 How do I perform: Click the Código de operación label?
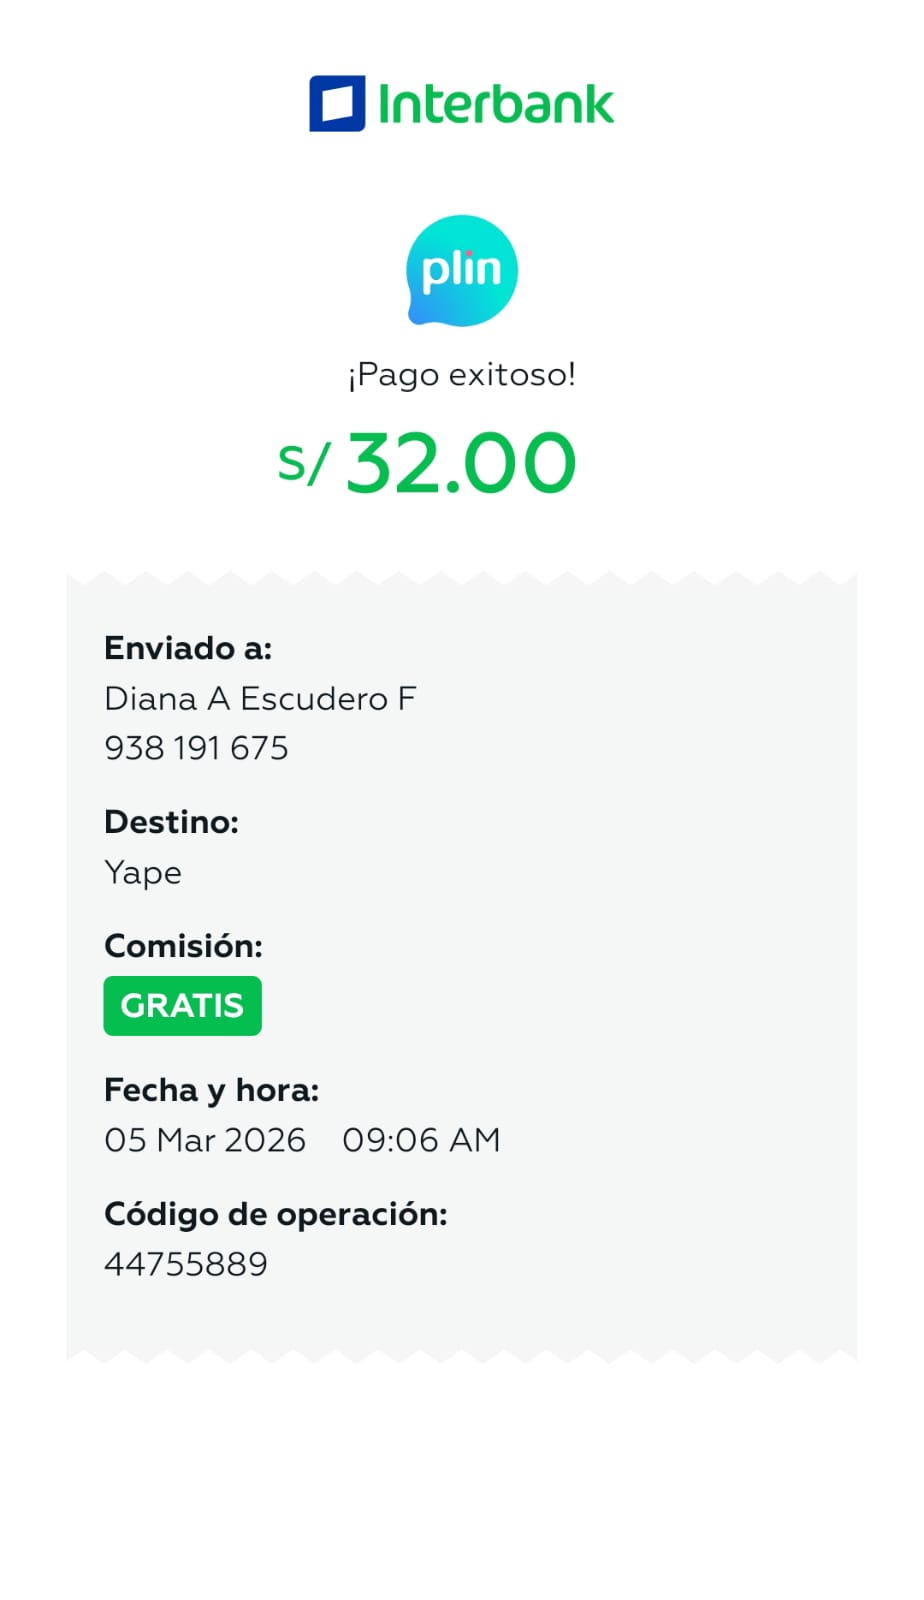coord(275,1214)
